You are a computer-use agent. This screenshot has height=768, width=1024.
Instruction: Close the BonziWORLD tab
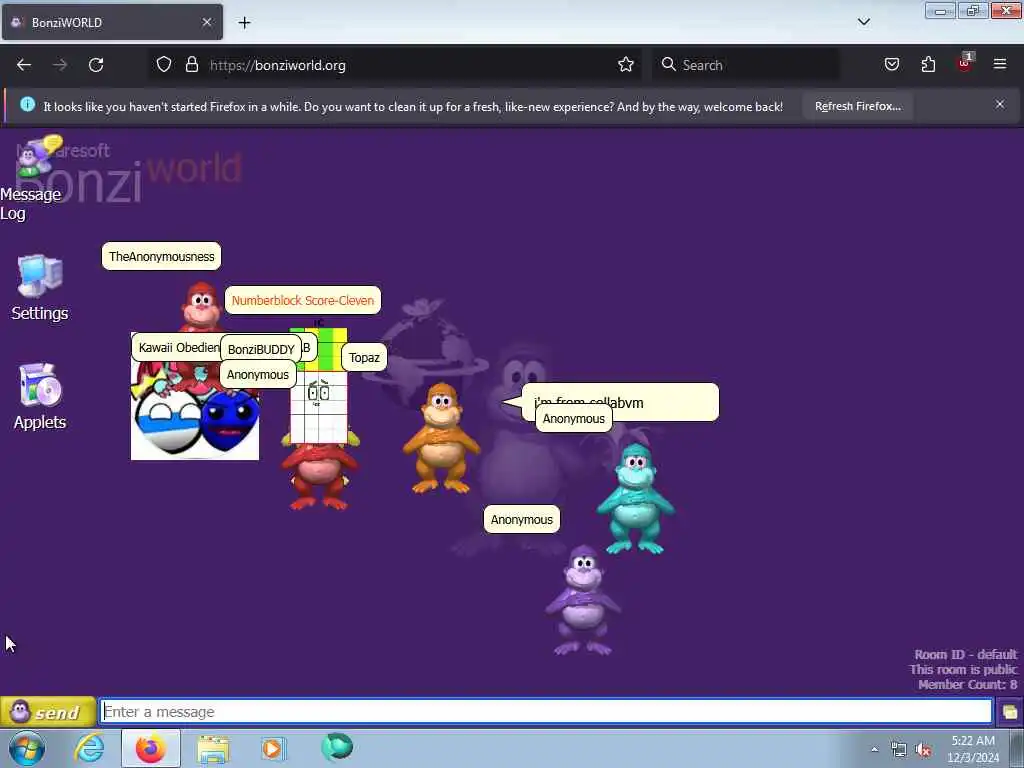[206, 22]
